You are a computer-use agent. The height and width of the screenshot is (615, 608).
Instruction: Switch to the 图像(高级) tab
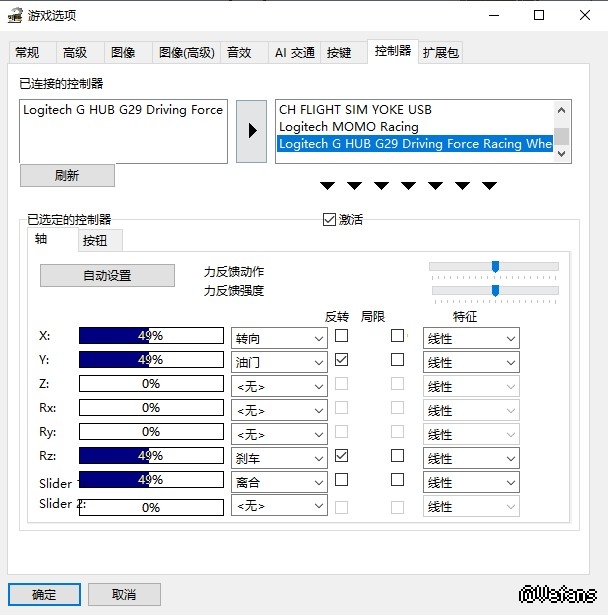pos(186,52)
